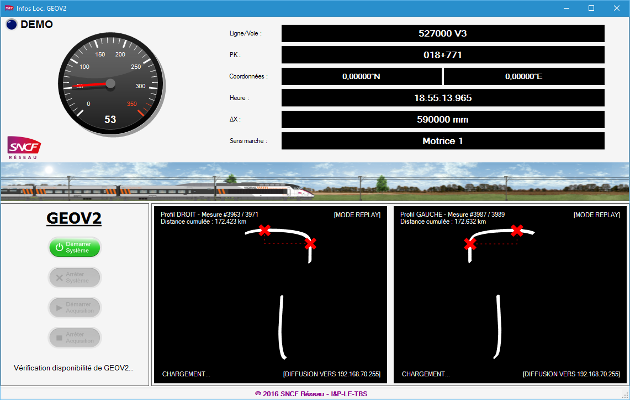Viewport: 630px width, 400px height.
Task: Click the green Démarrer Système button
Action: (76, 248)
